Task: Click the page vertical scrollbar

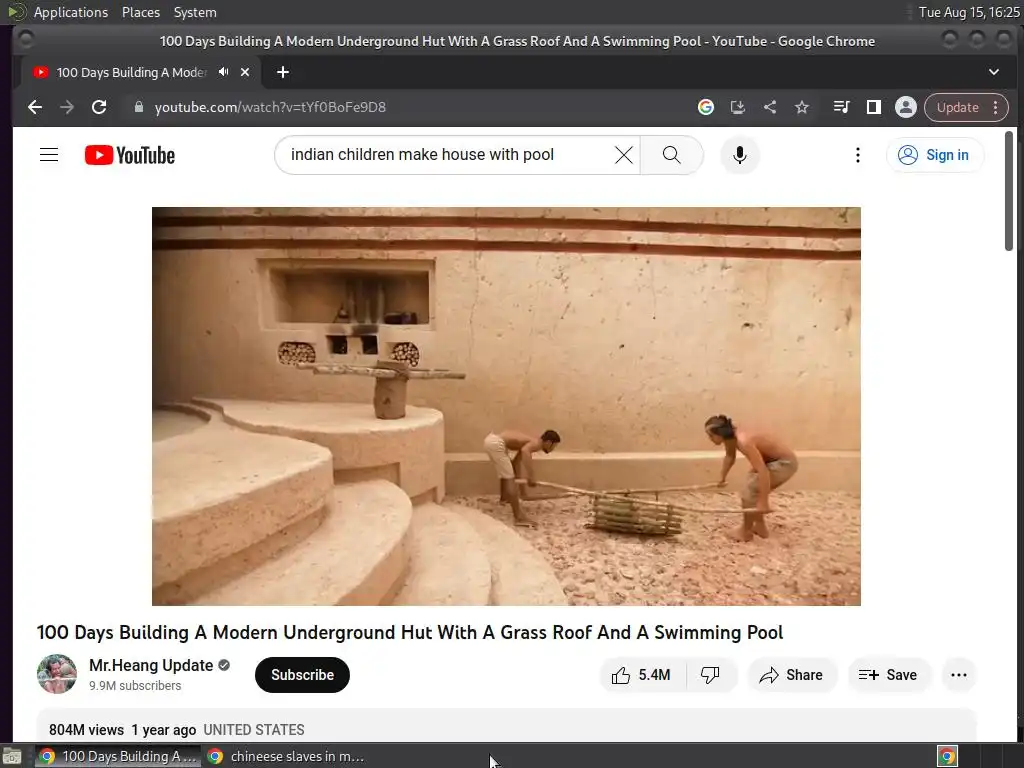Action: [x=1009, y=190]
